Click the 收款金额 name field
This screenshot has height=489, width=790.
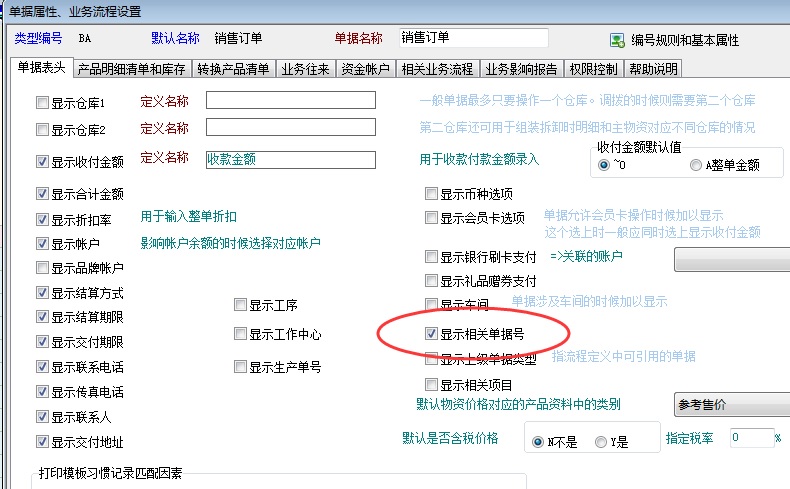pos(290,159)
